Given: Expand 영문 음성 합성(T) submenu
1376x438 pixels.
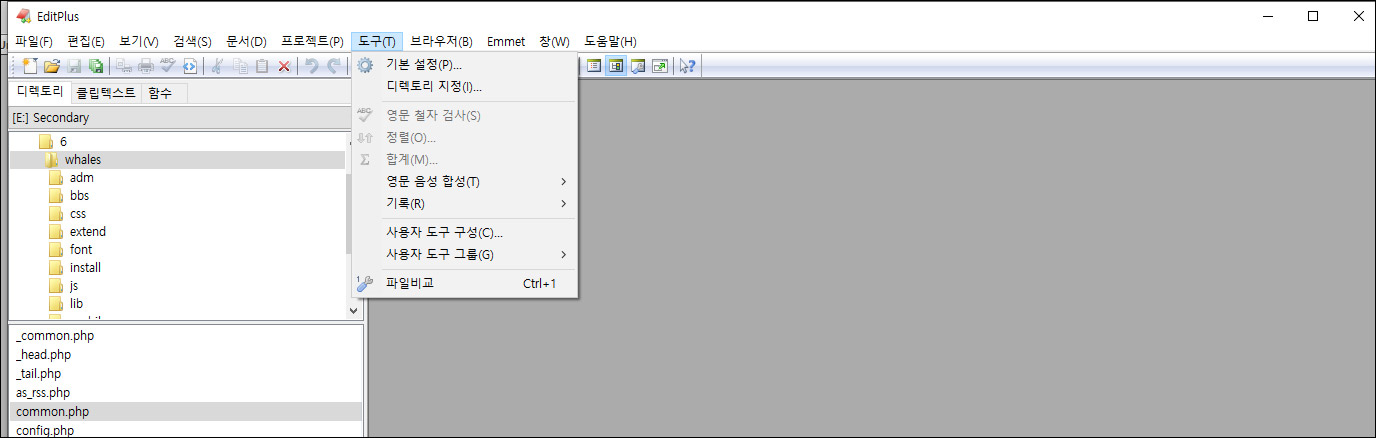Looking at the screenshot, I should coord(465,182).
